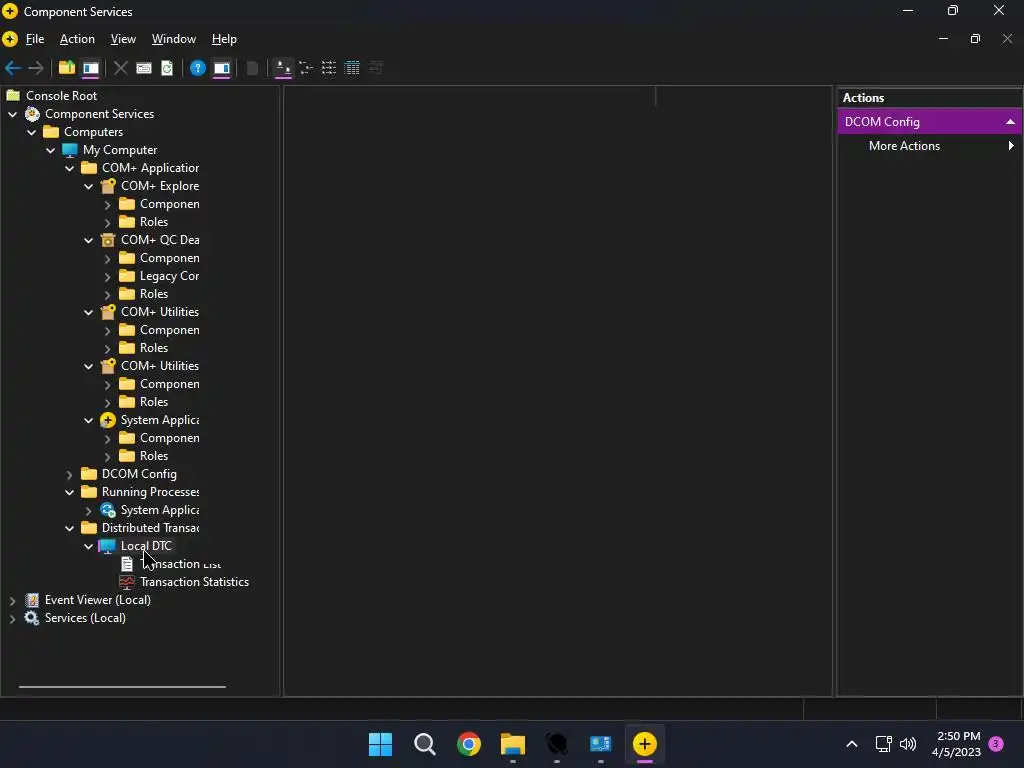Select Detail view toolbar button
The image size is (1024, 768).
pos(352,68)
